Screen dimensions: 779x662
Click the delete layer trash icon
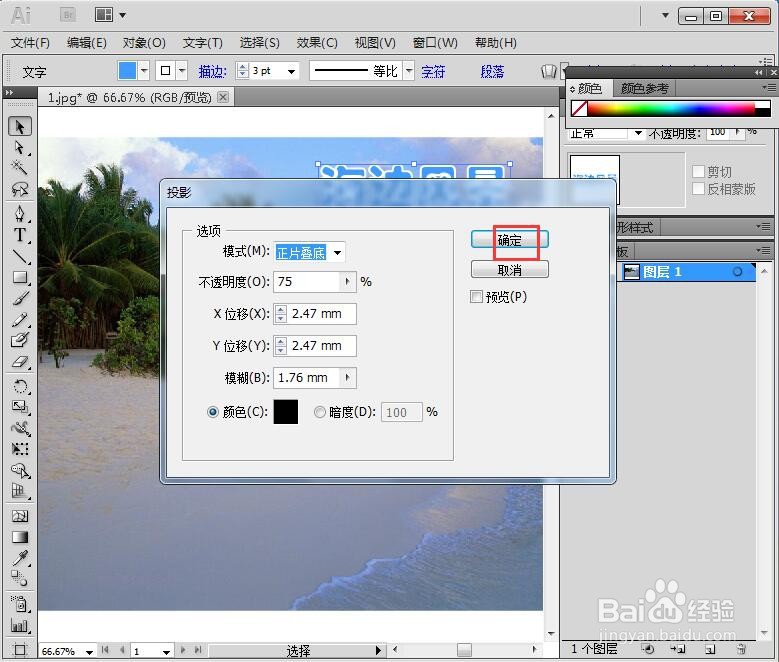click(x=741, y=649)
